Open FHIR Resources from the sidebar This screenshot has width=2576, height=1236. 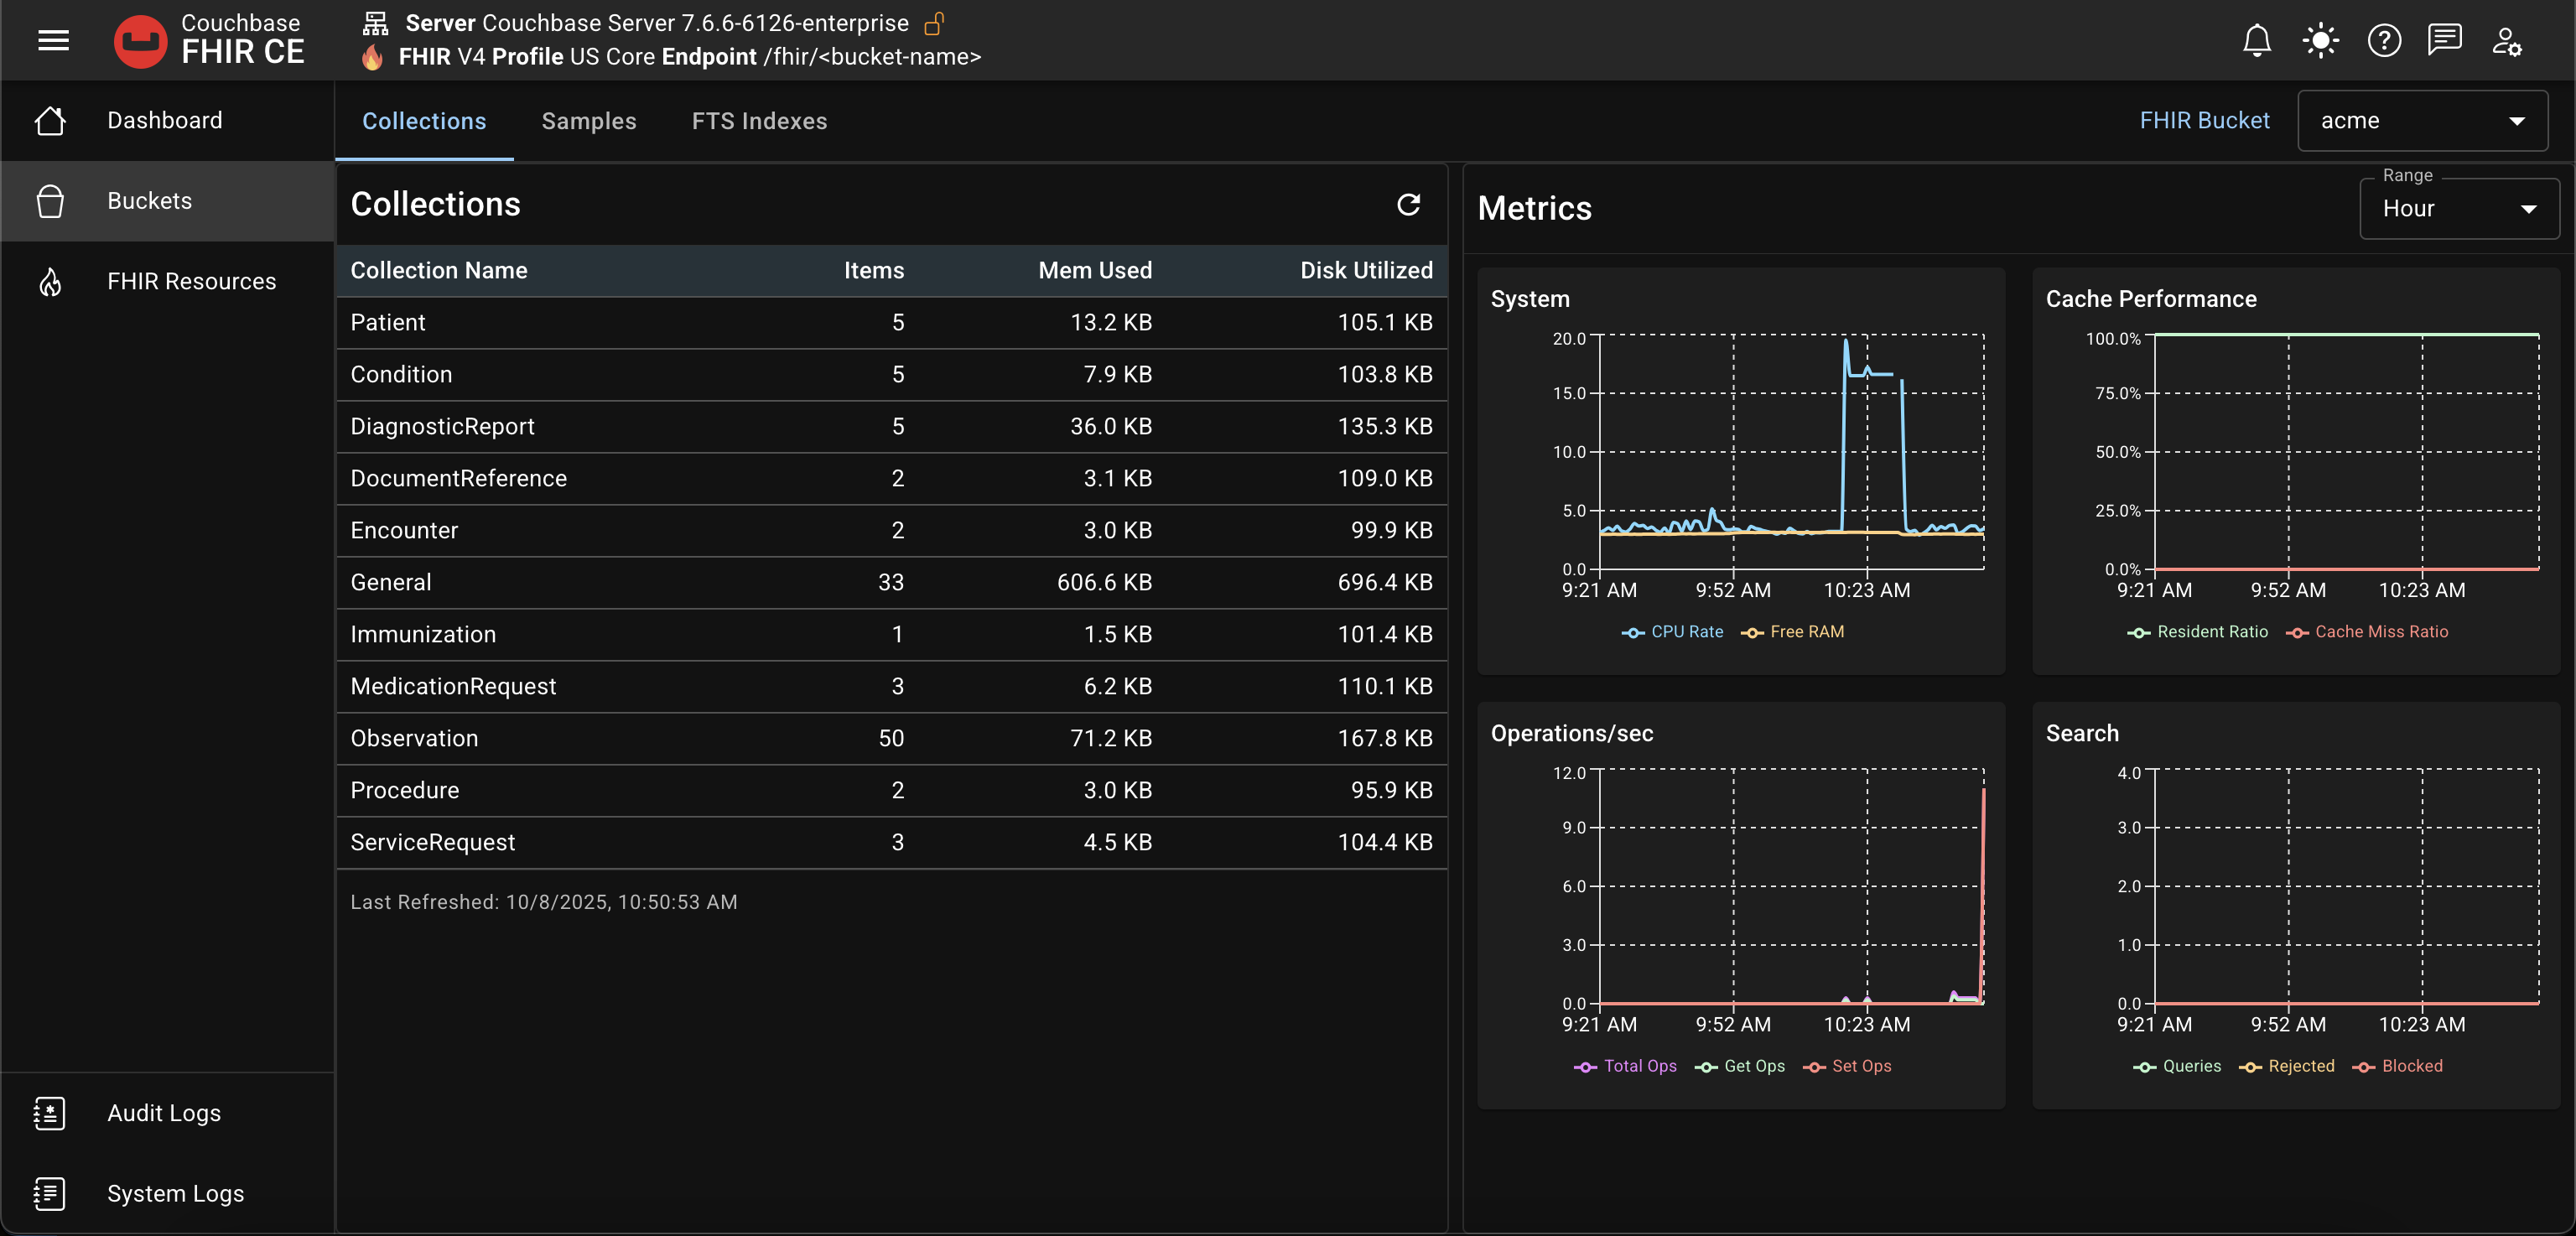(x=191, y=281)
